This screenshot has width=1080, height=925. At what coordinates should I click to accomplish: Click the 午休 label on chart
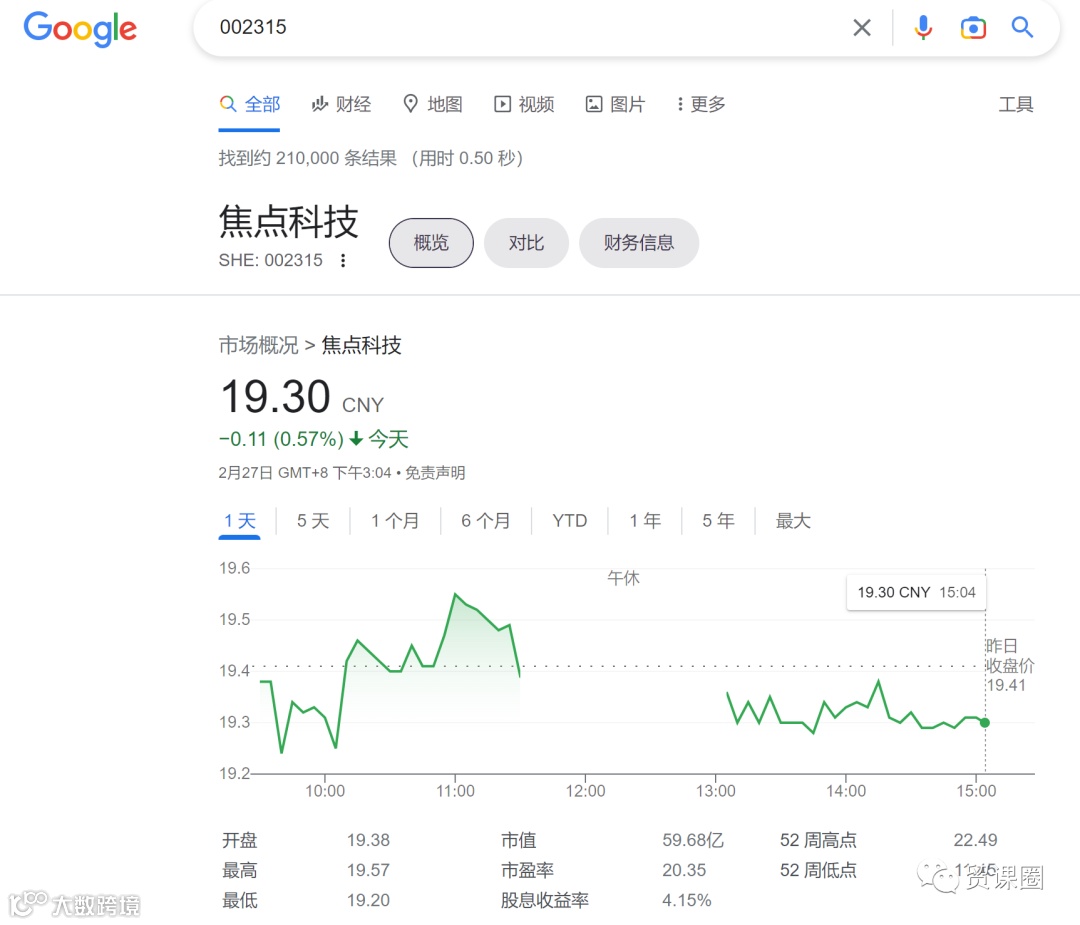point(623,578)
